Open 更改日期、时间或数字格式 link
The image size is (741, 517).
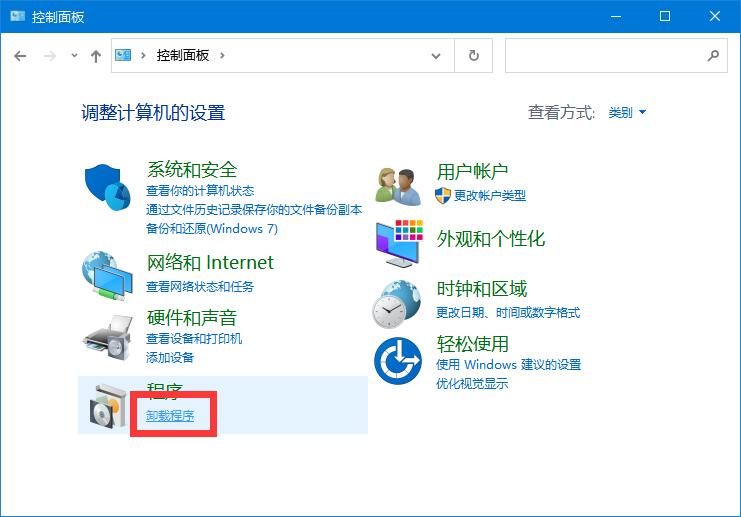click(x=508, y=312)
